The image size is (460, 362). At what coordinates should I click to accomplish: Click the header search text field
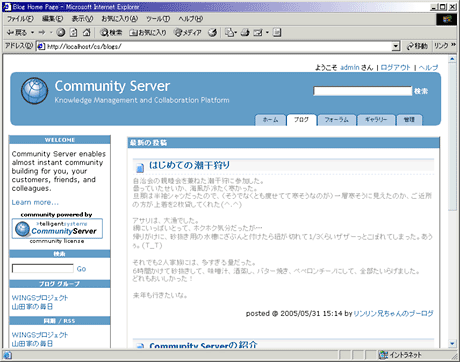(x=363, y=91)
